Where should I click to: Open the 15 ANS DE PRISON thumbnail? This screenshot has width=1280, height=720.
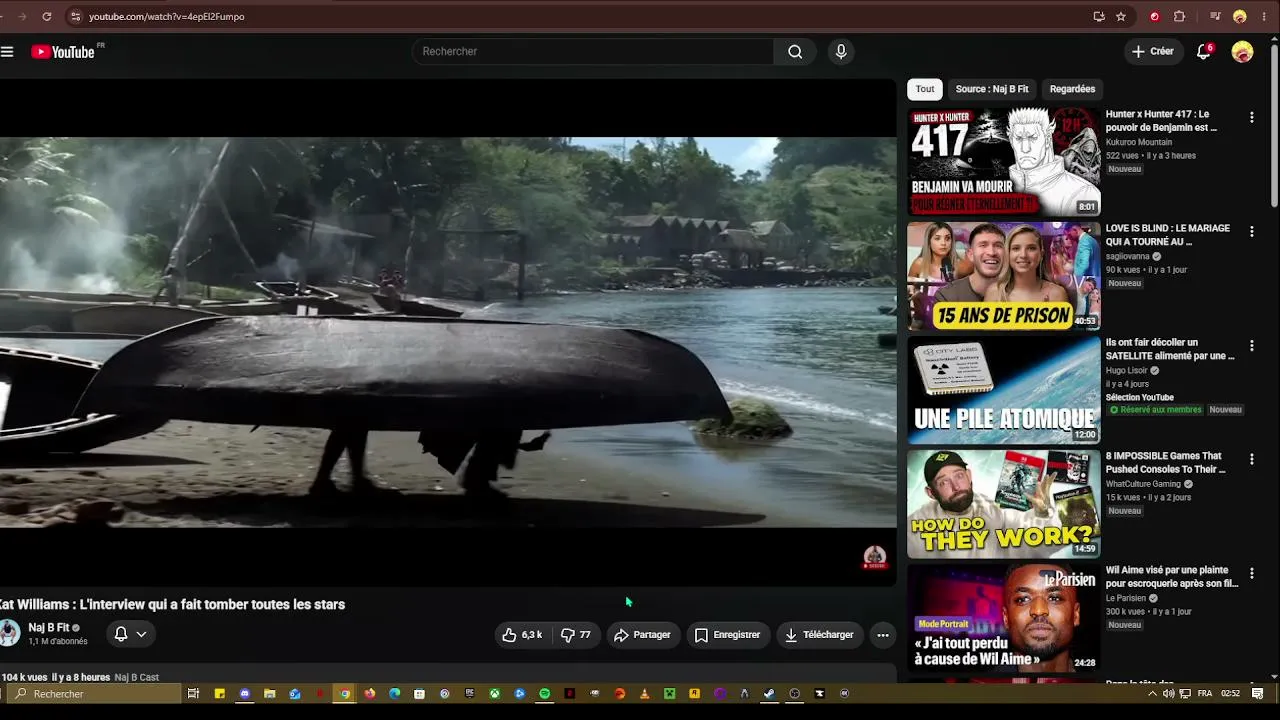1003,276
